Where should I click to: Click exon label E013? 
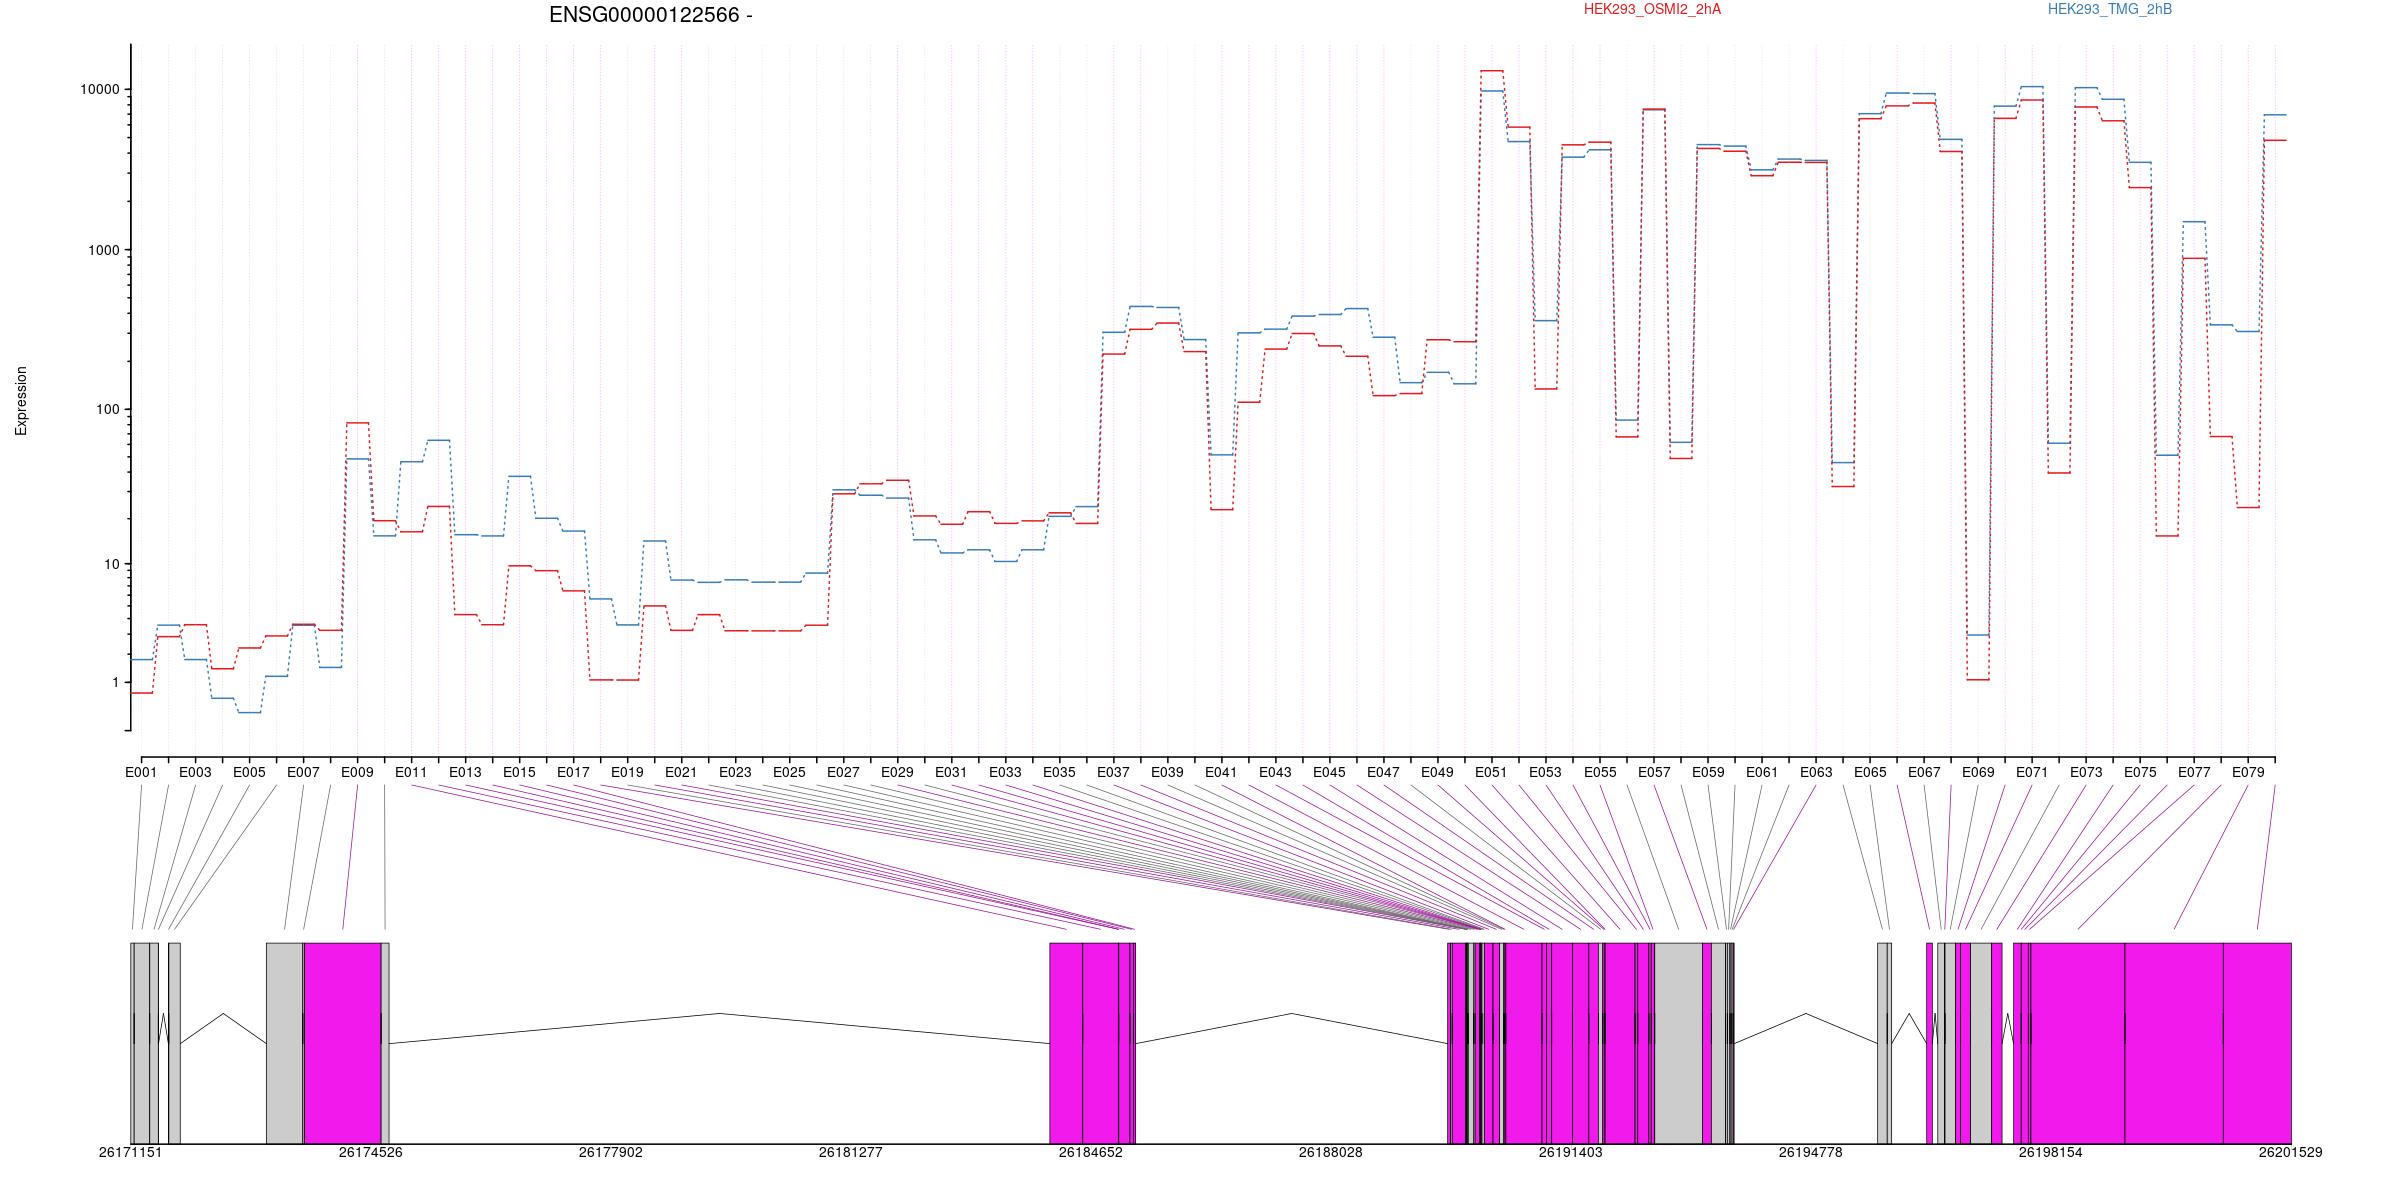[x=465, y=772]
